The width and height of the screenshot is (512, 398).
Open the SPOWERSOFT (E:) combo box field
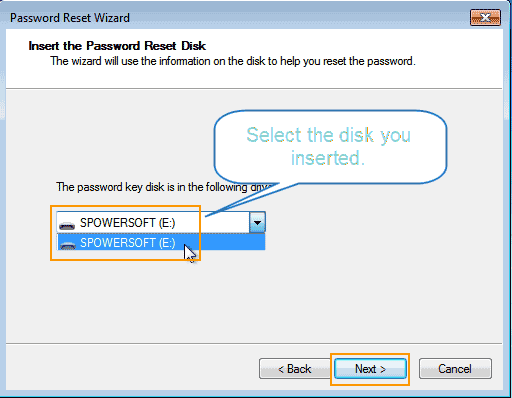[153, 222]
